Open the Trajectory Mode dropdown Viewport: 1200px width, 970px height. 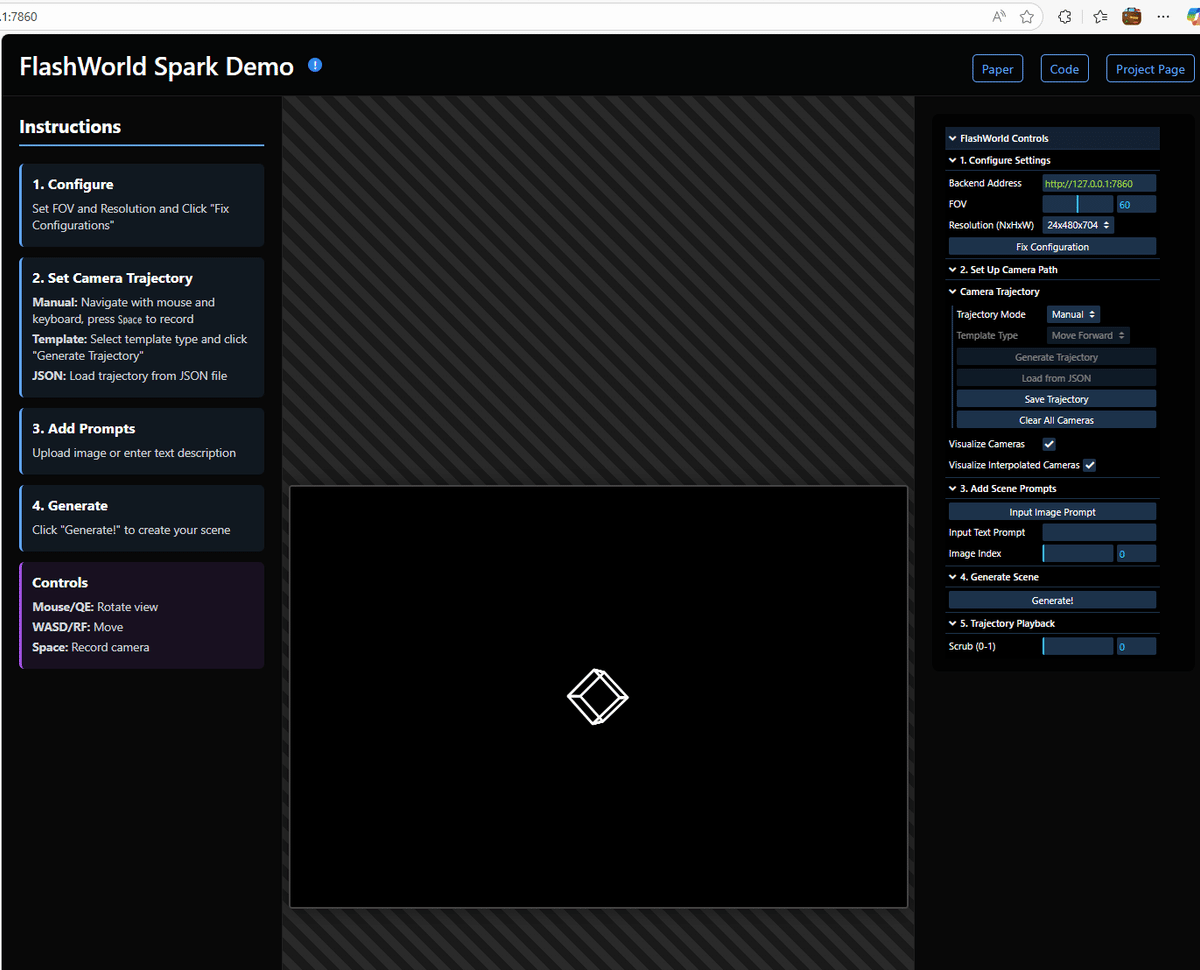pyautogui.click(x=1073, y=313)
